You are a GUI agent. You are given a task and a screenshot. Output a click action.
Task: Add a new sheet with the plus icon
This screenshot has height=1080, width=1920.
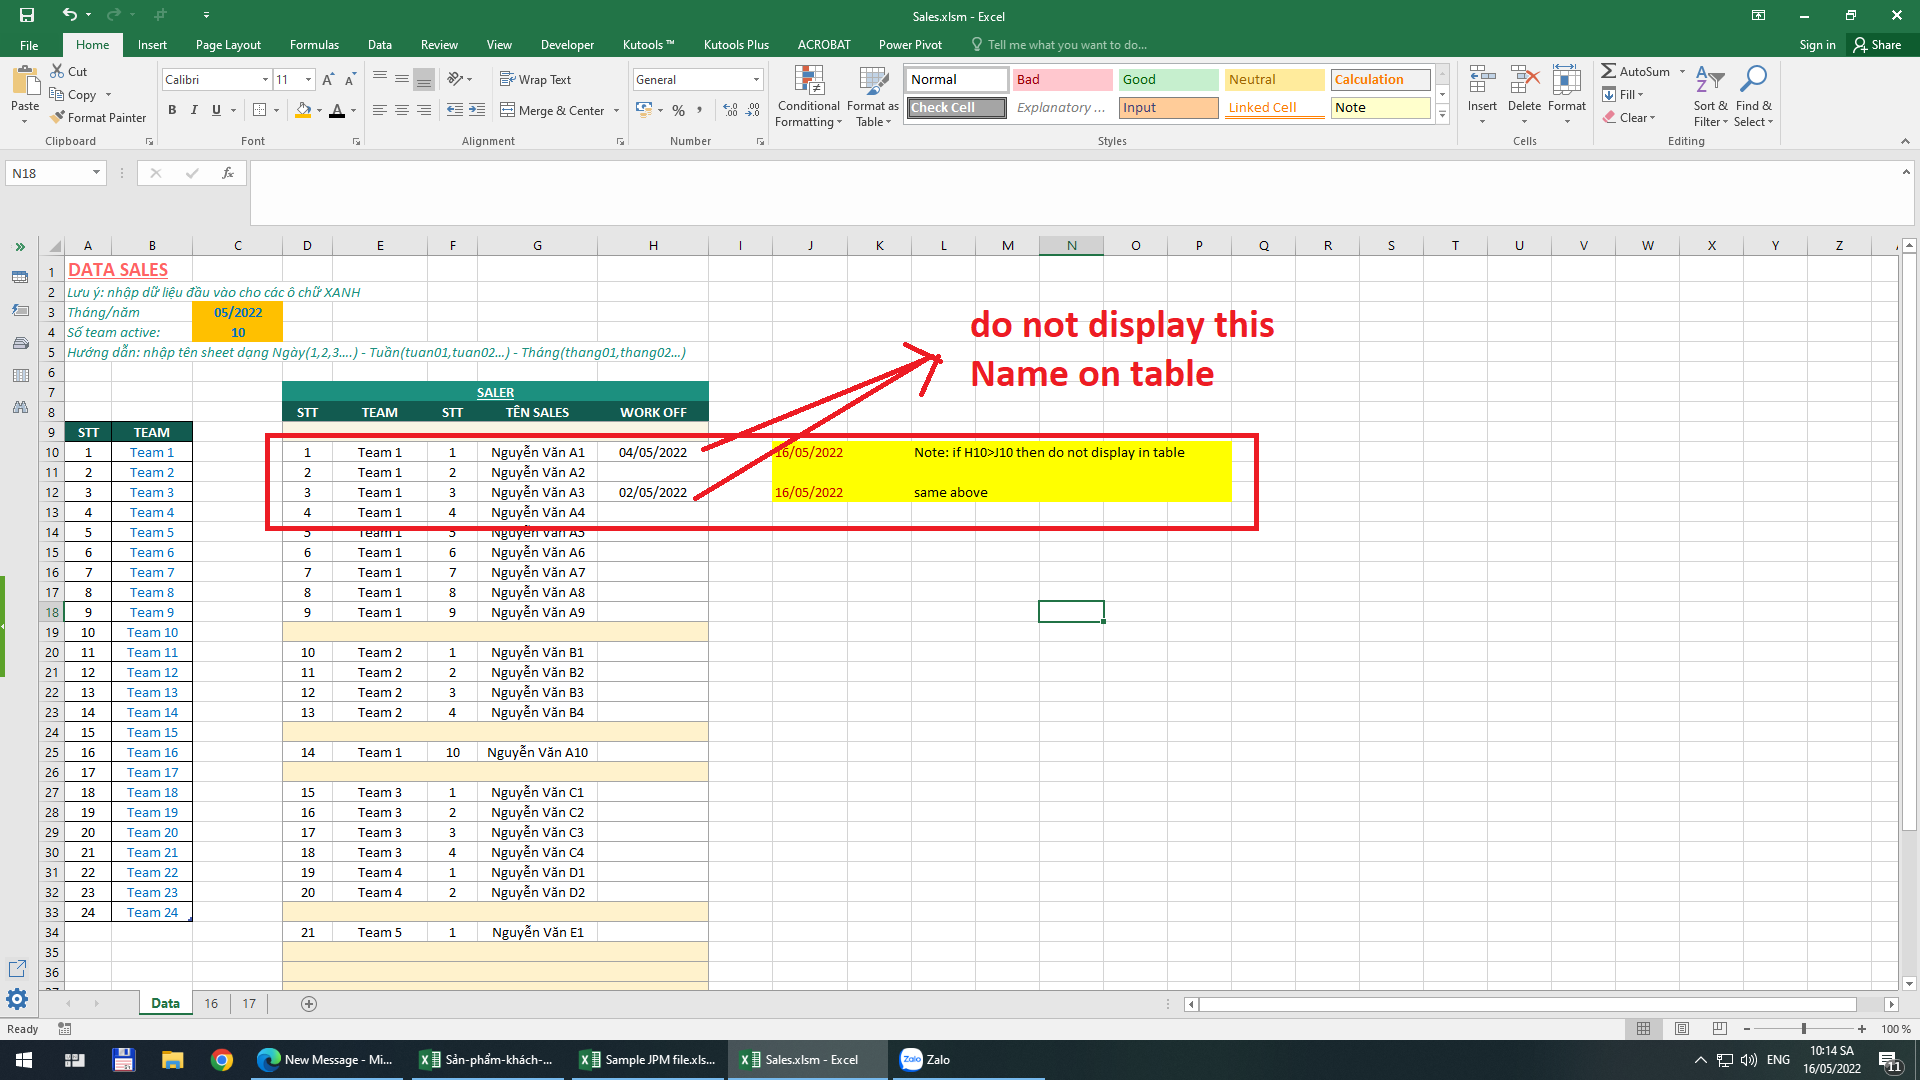click(309, 1003)
